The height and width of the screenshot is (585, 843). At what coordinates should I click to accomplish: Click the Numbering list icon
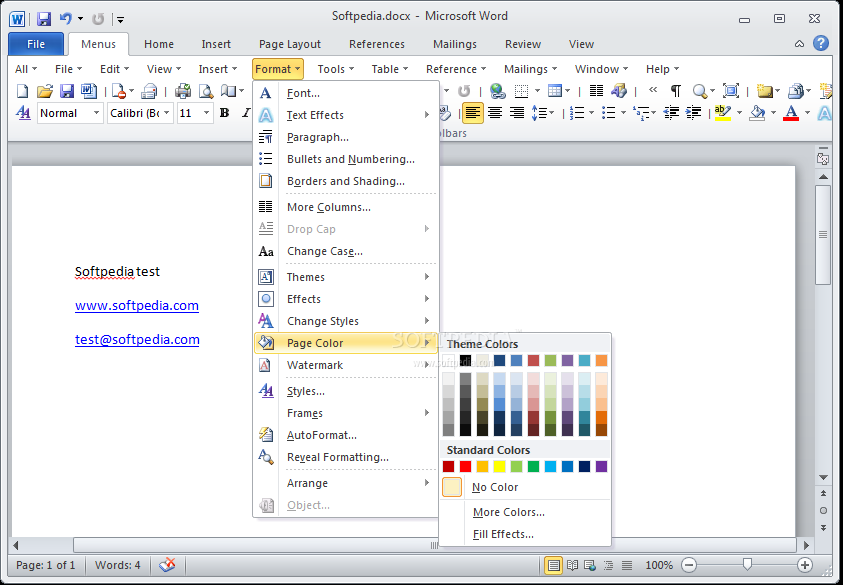point(577,113)
